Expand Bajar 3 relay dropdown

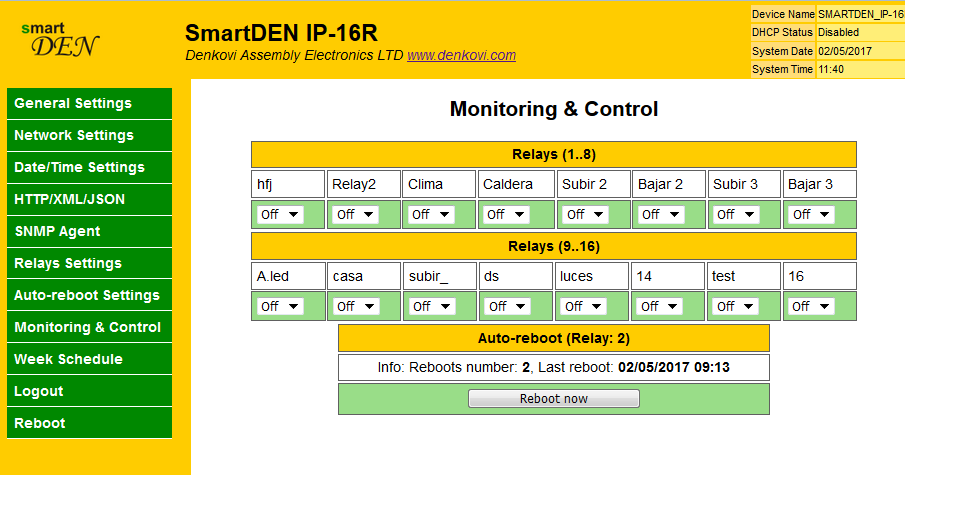[811, 215]
